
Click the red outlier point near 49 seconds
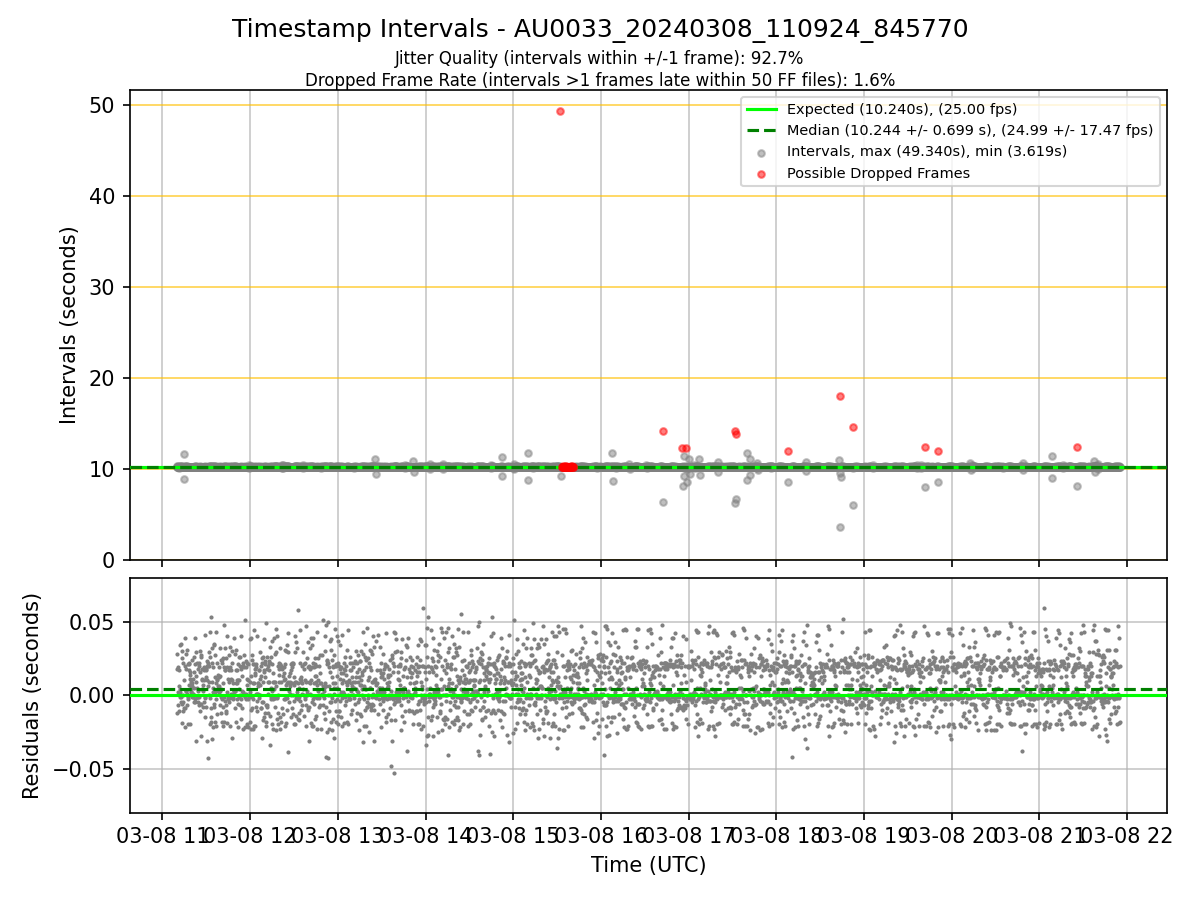[560, 111]
